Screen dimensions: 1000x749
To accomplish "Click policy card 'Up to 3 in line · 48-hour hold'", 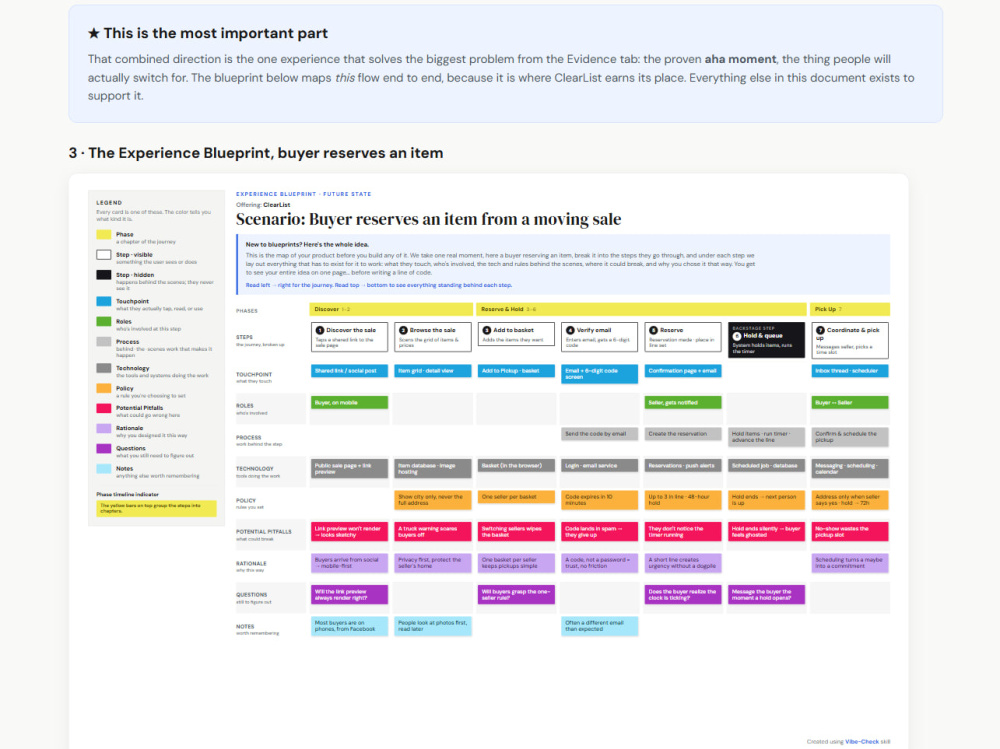I will (683, 500).
